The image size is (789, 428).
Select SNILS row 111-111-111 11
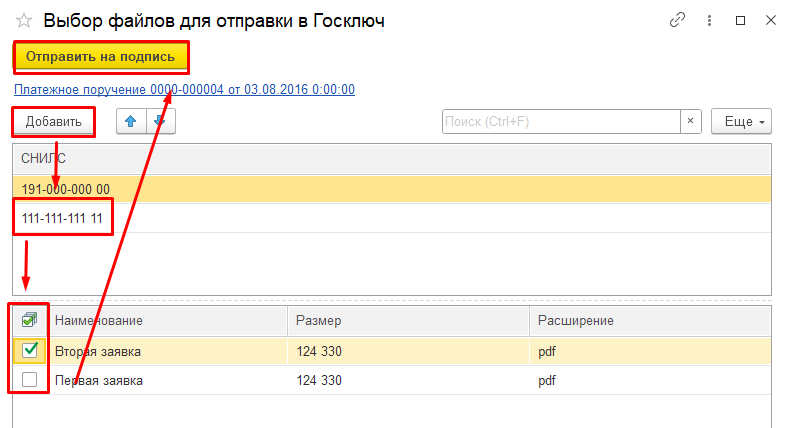click(x=392, y=218)
